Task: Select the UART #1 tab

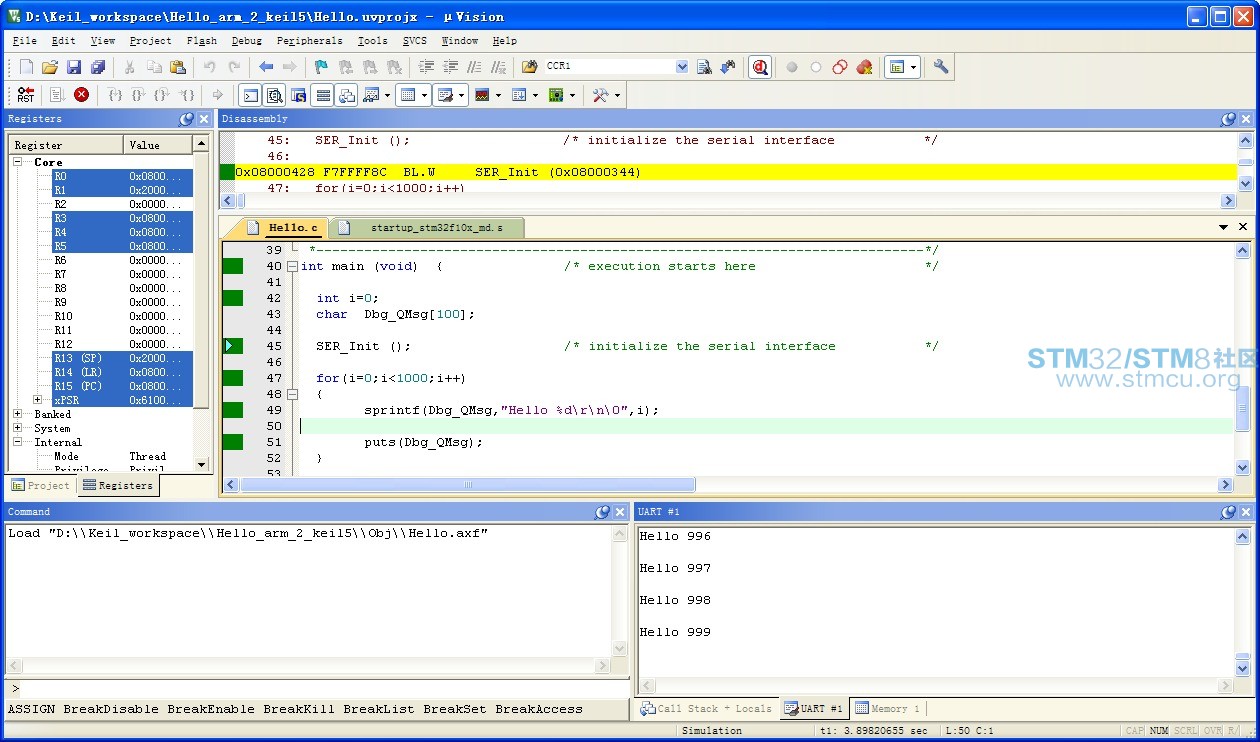Action: pyautogui.click(x=814, y=709)
